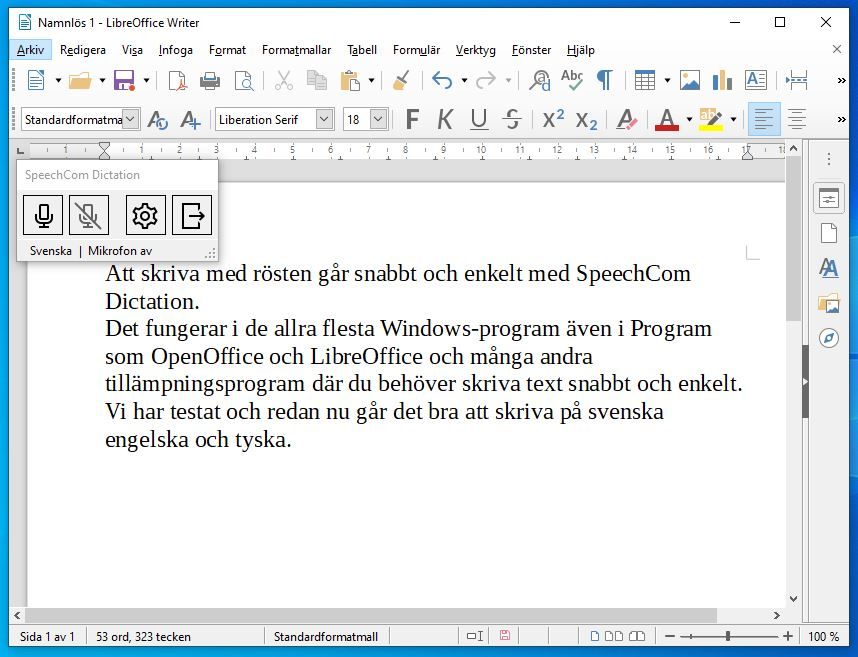Expand the Paste options arrow
Image resolution: width=858 pixels, height=657 pixels.
(371, 81)
